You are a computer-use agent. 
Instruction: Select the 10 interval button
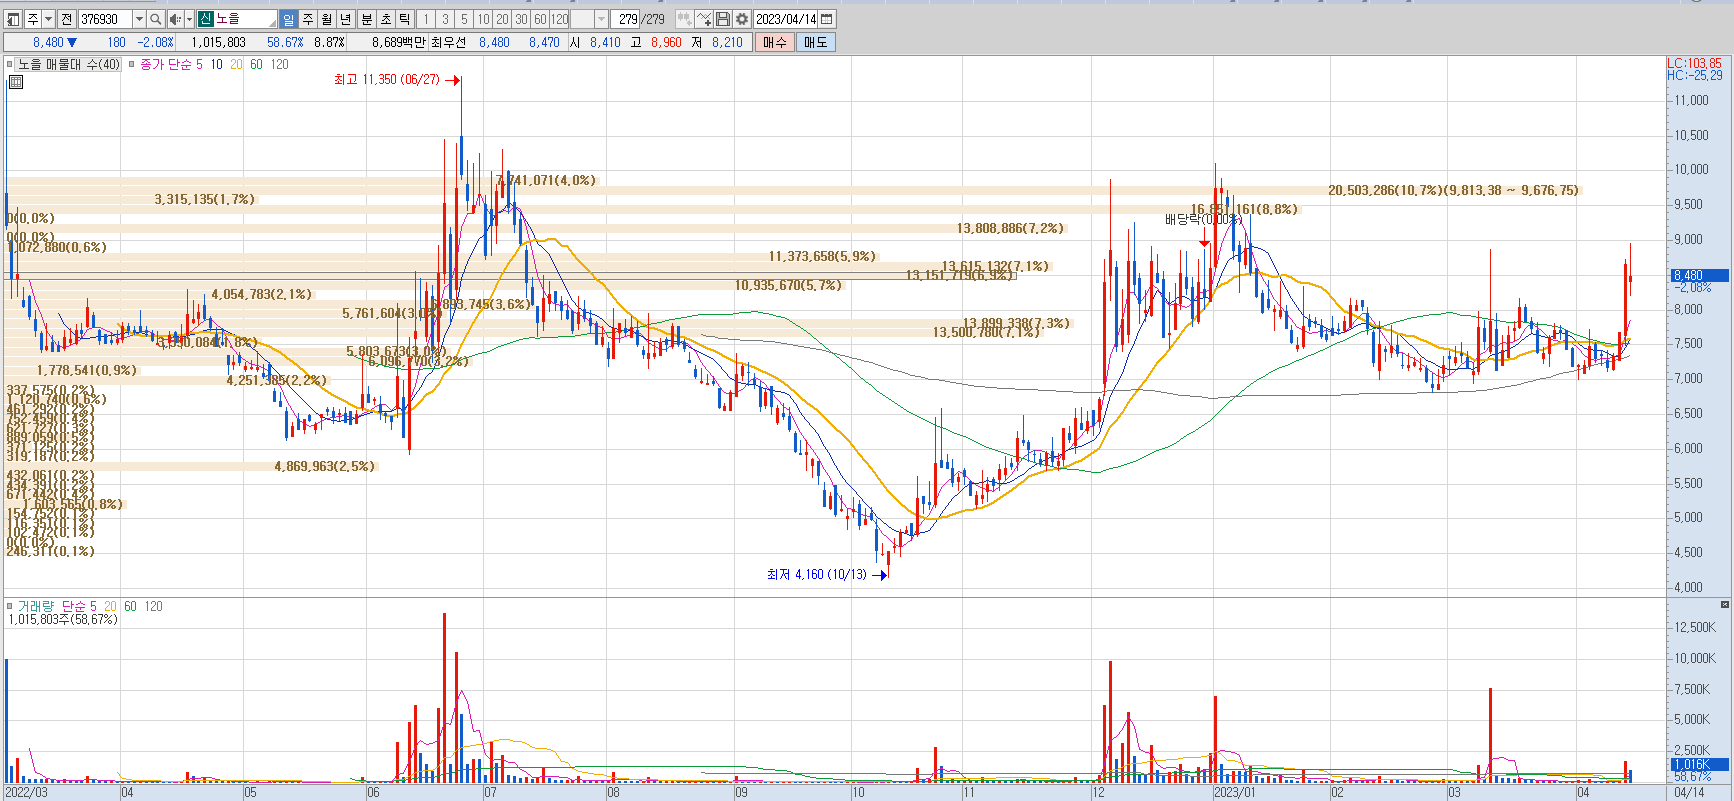click(483, 19)
